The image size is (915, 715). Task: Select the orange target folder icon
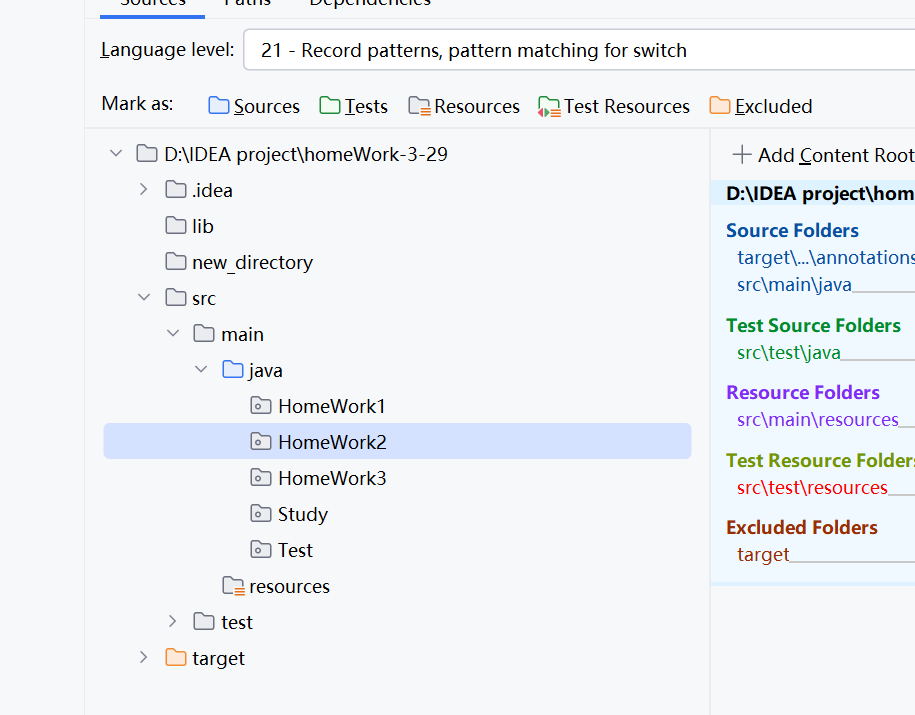(x=176, y=658)
